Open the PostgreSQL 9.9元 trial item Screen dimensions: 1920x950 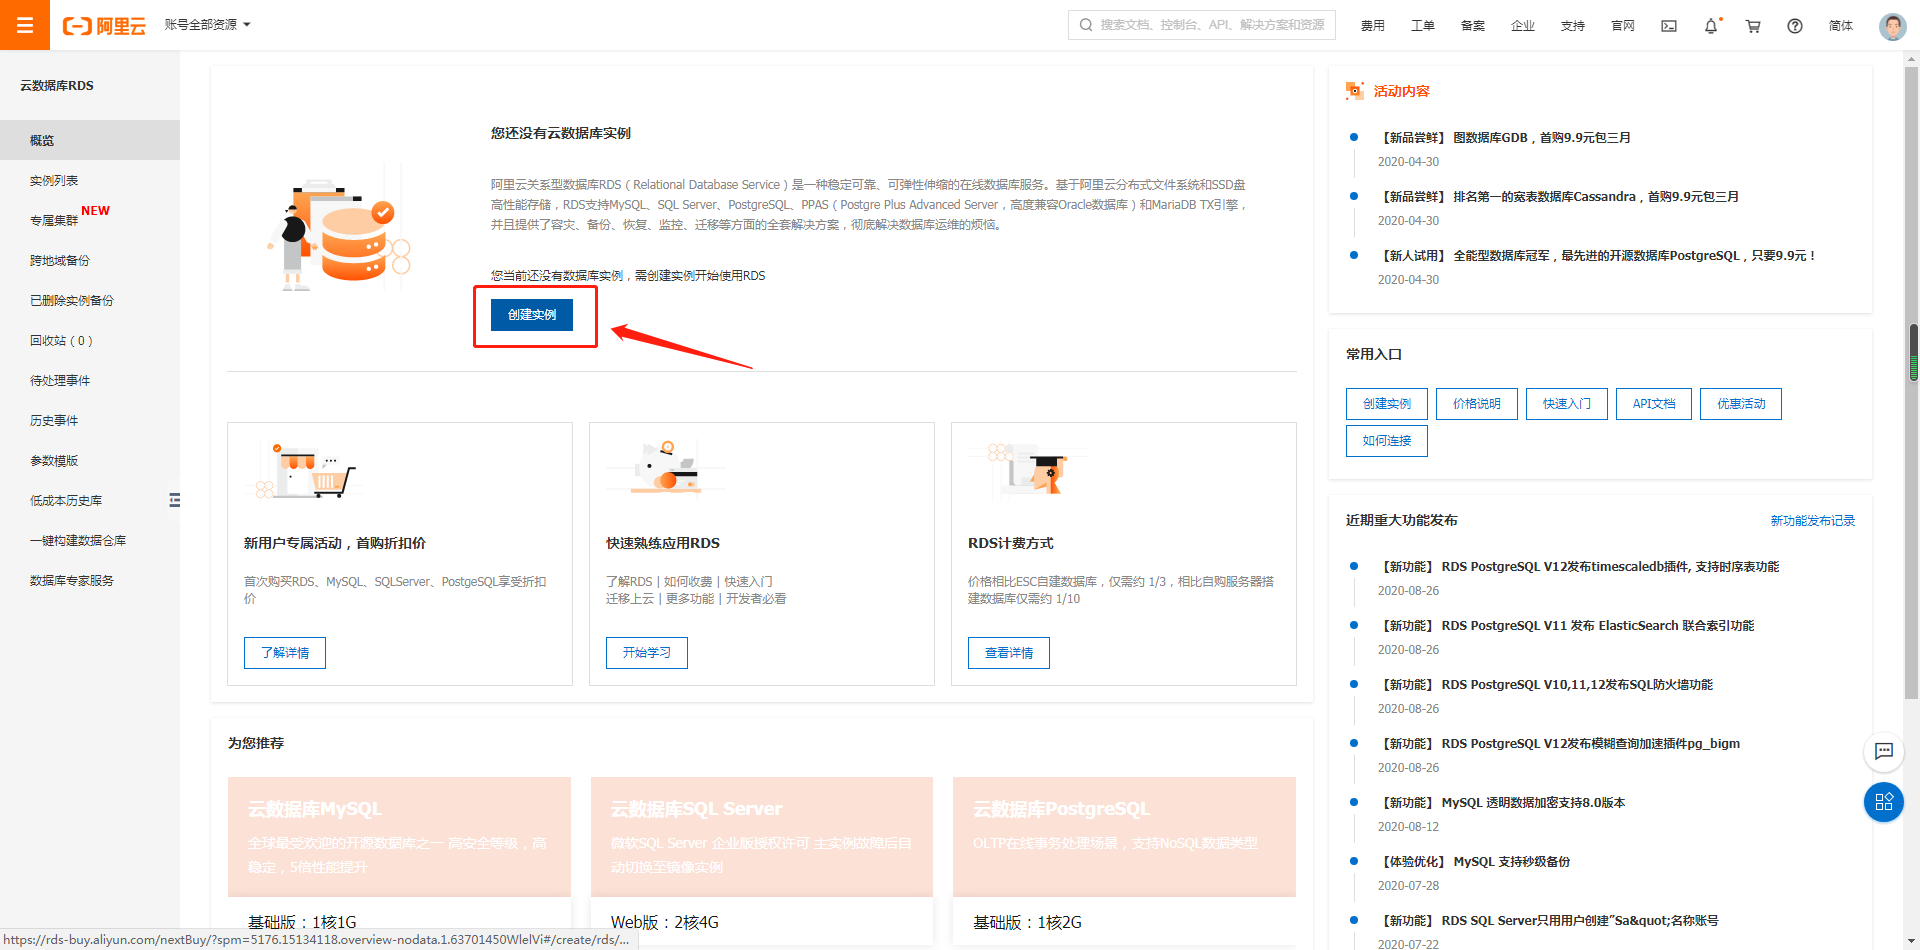[1597, 256]
